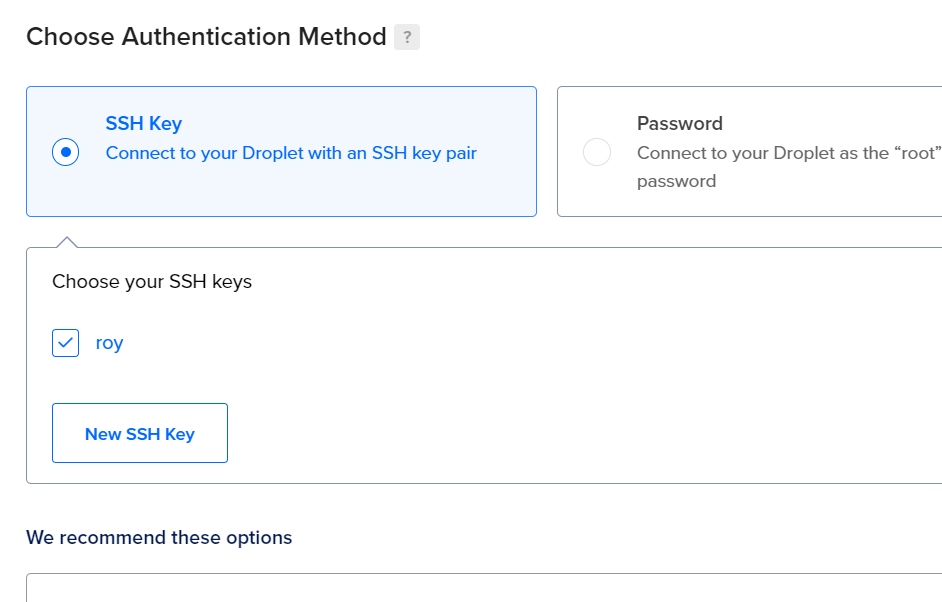The width and height of the screenshot is (942, 602).
Task: Click the "Password" card title
Action: (680, 124)
